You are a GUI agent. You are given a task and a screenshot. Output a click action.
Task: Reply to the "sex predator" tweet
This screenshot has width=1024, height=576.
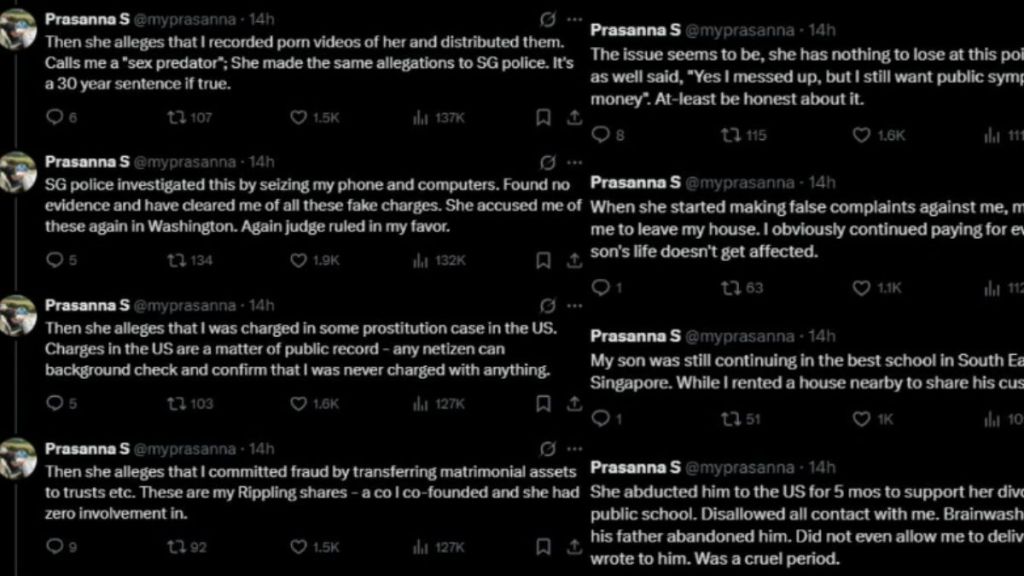(x=55, y=117)
